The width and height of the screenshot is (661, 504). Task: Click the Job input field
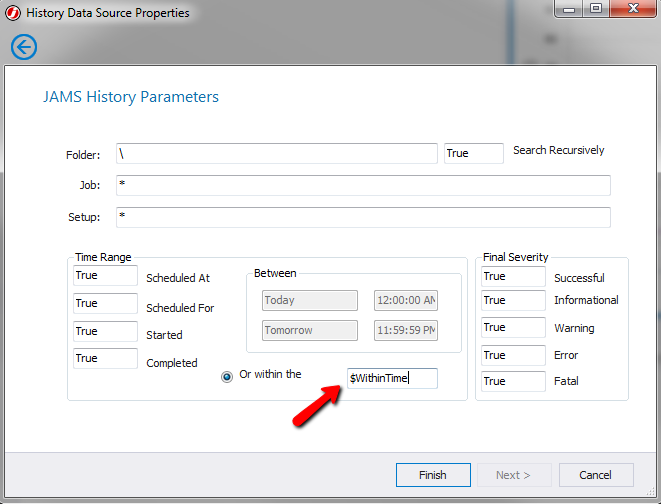363,185
